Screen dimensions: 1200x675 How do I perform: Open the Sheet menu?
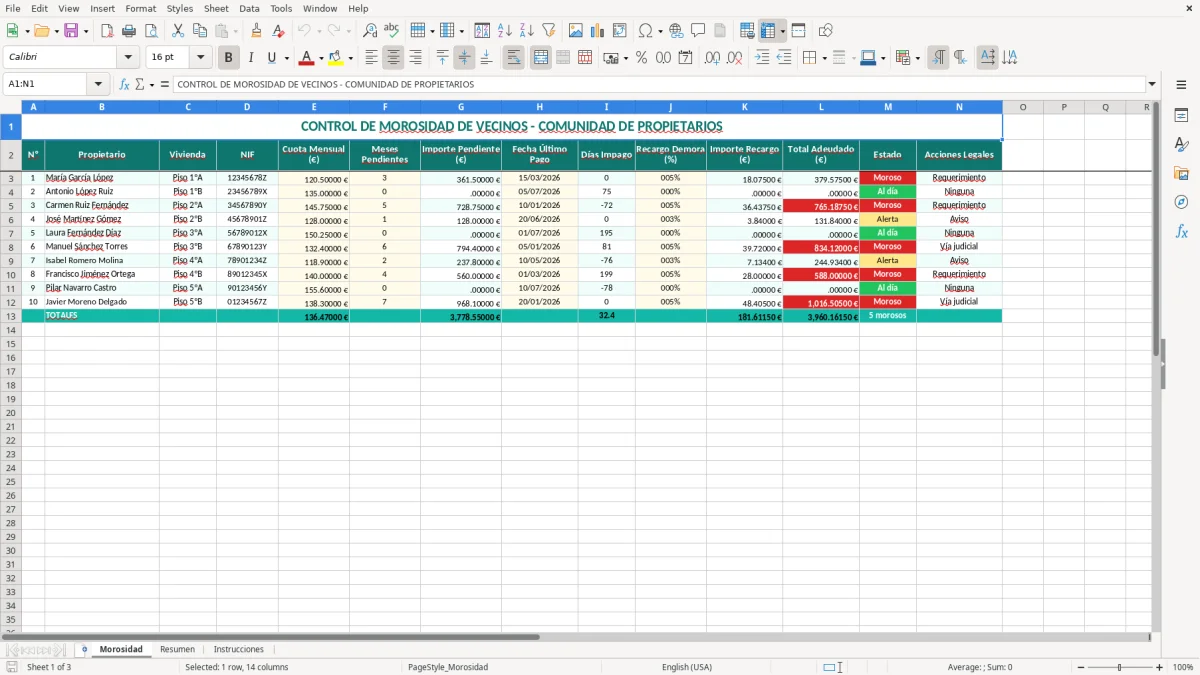pyautogui.click(x=216, y=8)
